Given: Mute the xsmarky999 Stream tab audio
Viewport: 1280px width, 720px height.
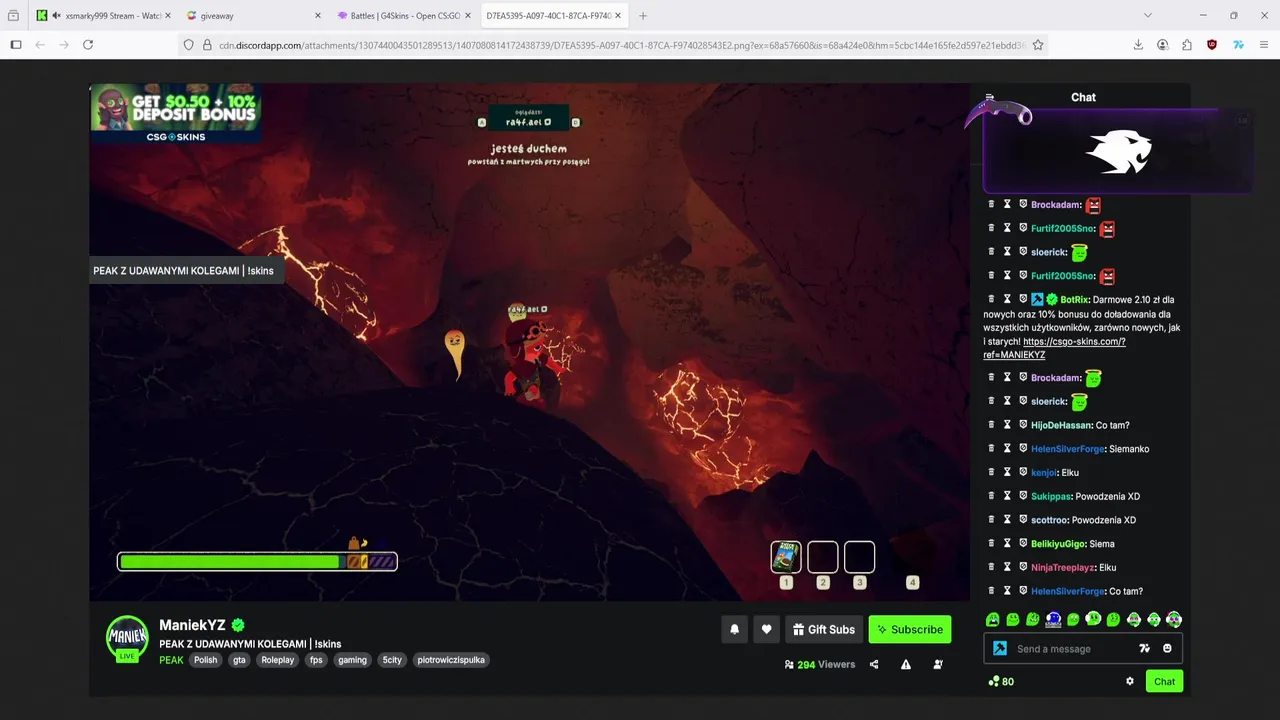Looking at the screenshot, I should (55, 16).
